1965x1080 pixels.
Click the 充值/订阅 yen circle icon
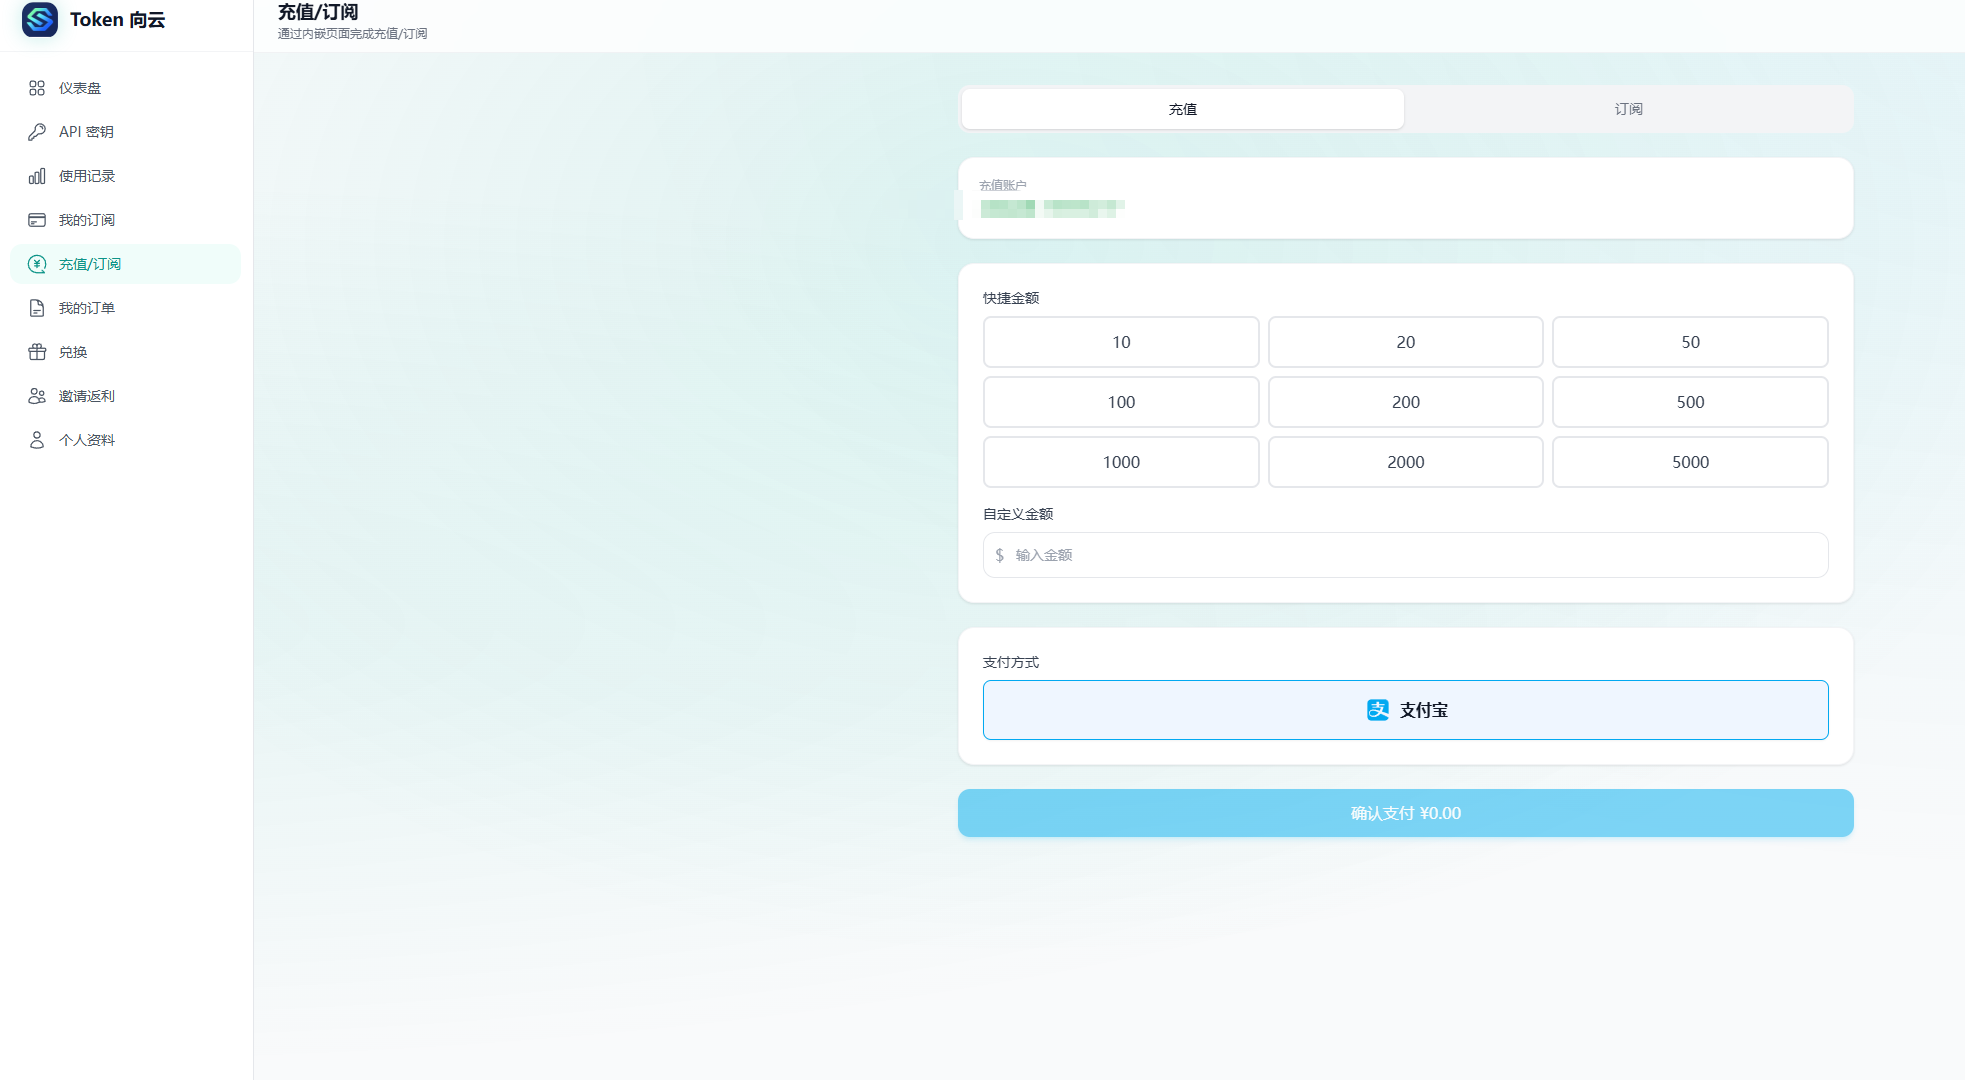37,264
